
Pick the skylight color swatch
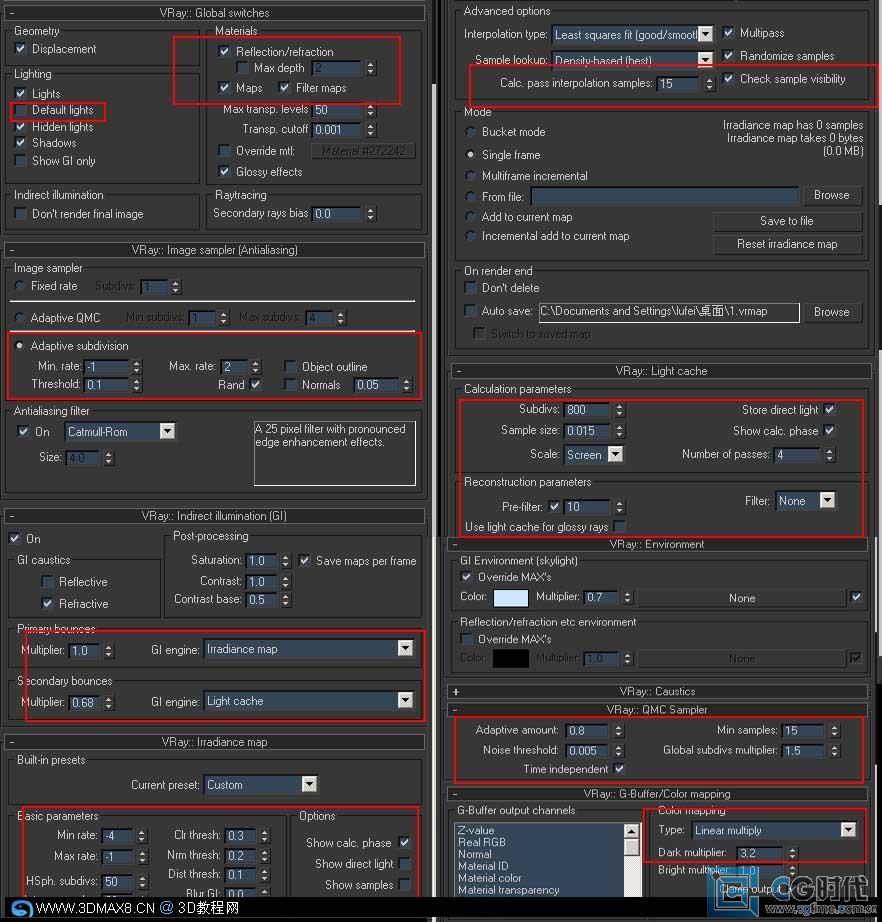click(x=511, y=597)
